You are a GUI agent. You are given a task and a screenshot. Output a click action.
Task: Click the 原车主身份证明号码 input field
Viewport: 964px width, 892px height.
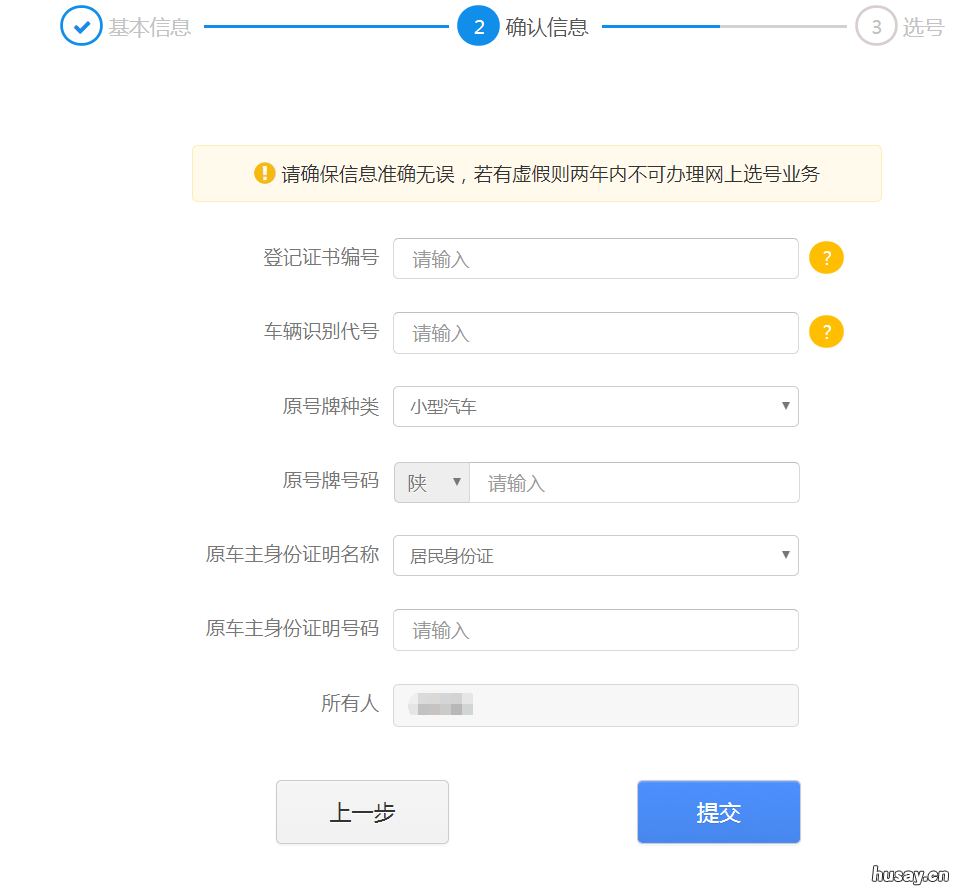pos(595,630)
